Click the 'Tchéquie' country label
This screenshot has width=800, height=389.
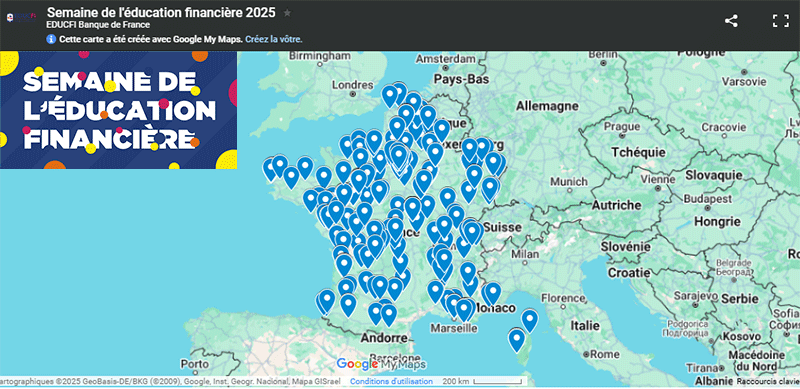pos(638,152)
